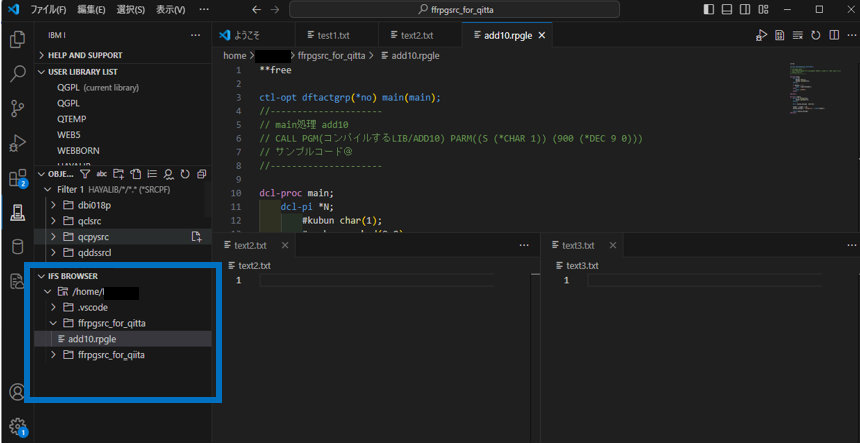Toggle the secondary side bar
This screenshot has width=860, height=444.
pyautogui.click(x=745, y=9)
